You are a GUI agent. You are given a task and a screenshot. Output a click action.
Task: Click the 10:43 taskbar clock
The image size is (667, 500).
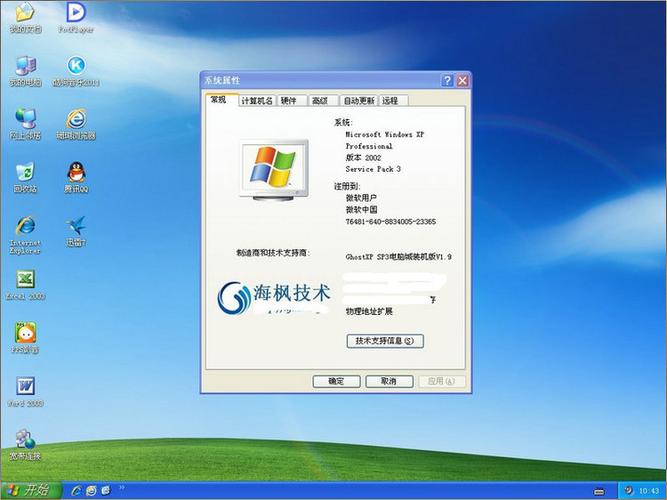(649, 491)
